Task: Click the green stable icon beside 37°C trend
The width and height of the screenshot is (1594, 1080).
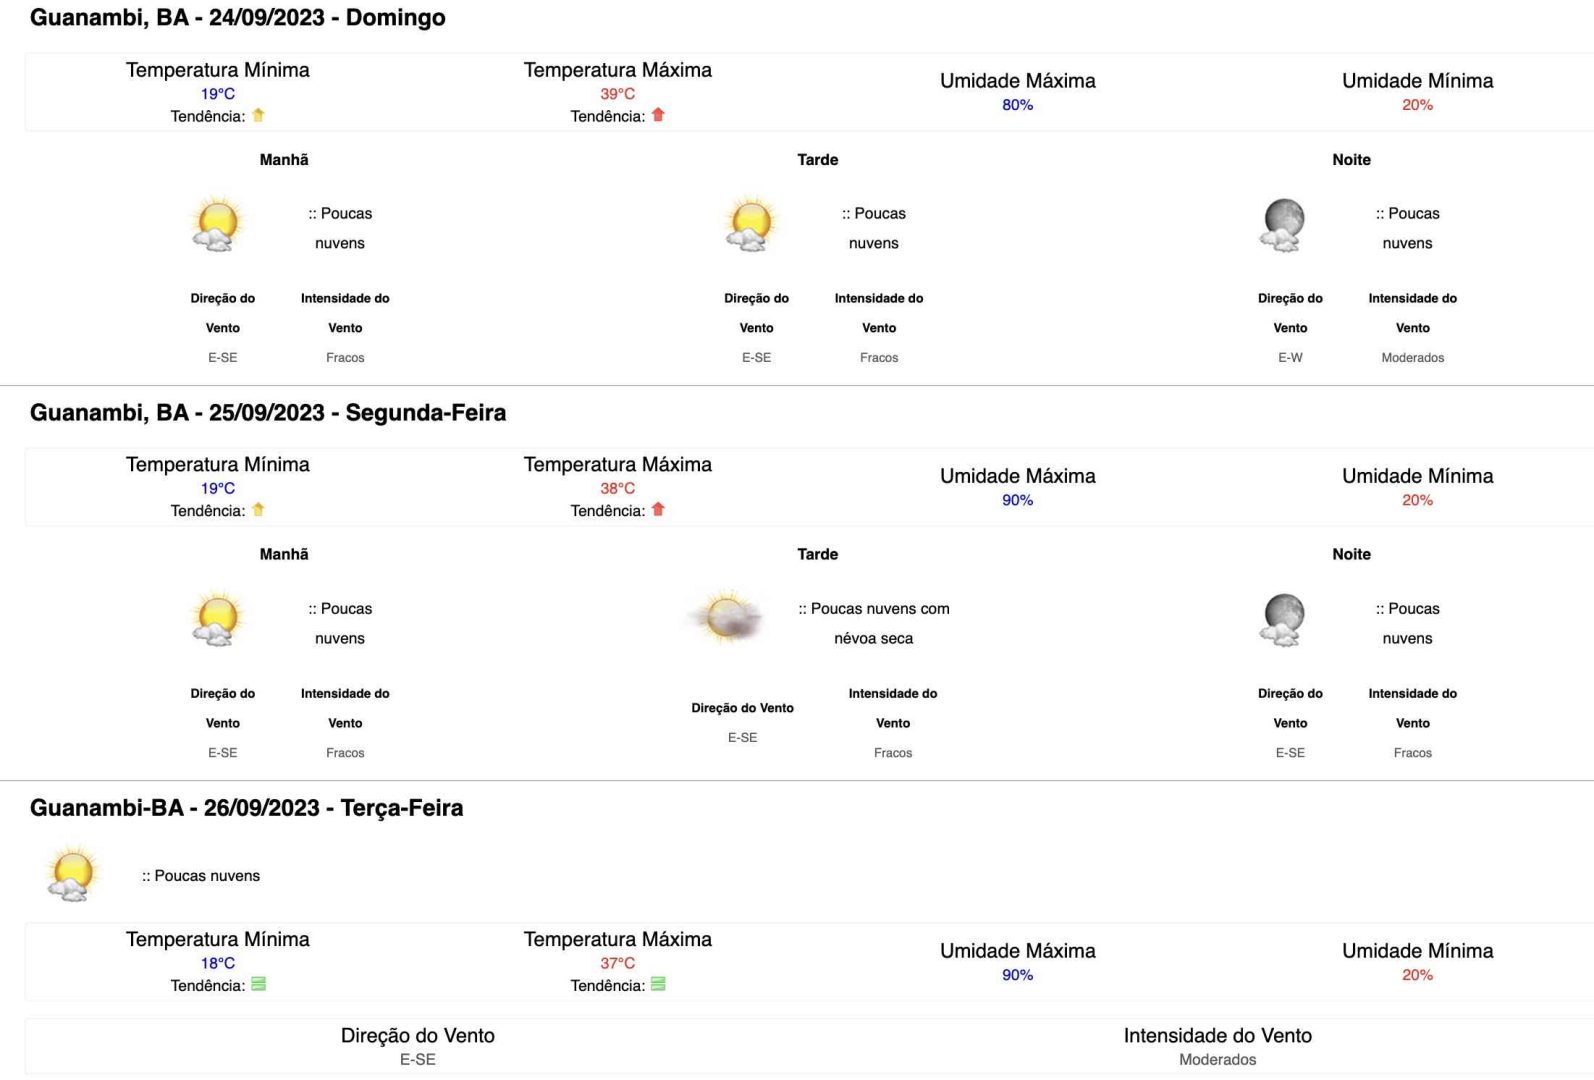Action: [658, 984]
